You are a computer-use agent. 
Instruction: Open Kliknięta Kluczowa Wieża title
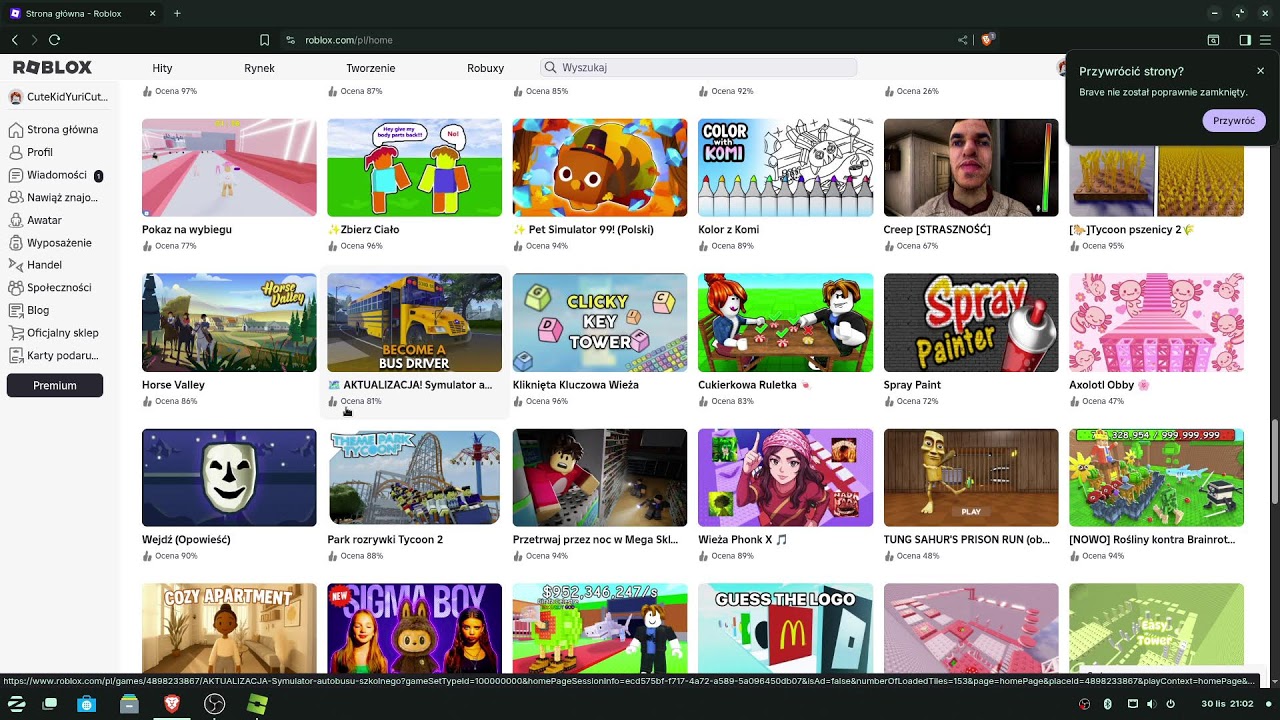click(x=576, y=384)
